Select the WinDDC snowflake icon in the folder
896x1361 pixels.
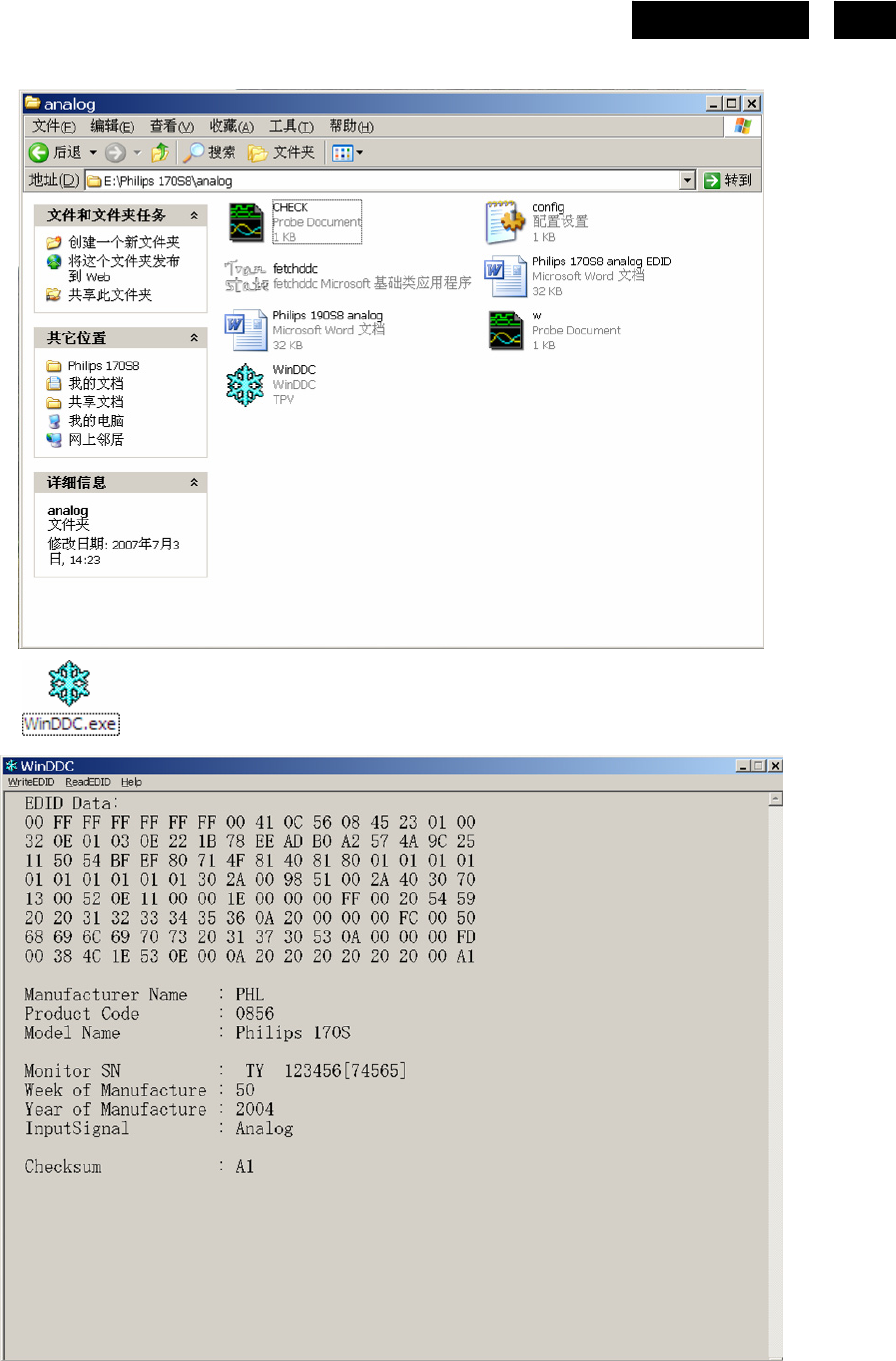point(246,384)
